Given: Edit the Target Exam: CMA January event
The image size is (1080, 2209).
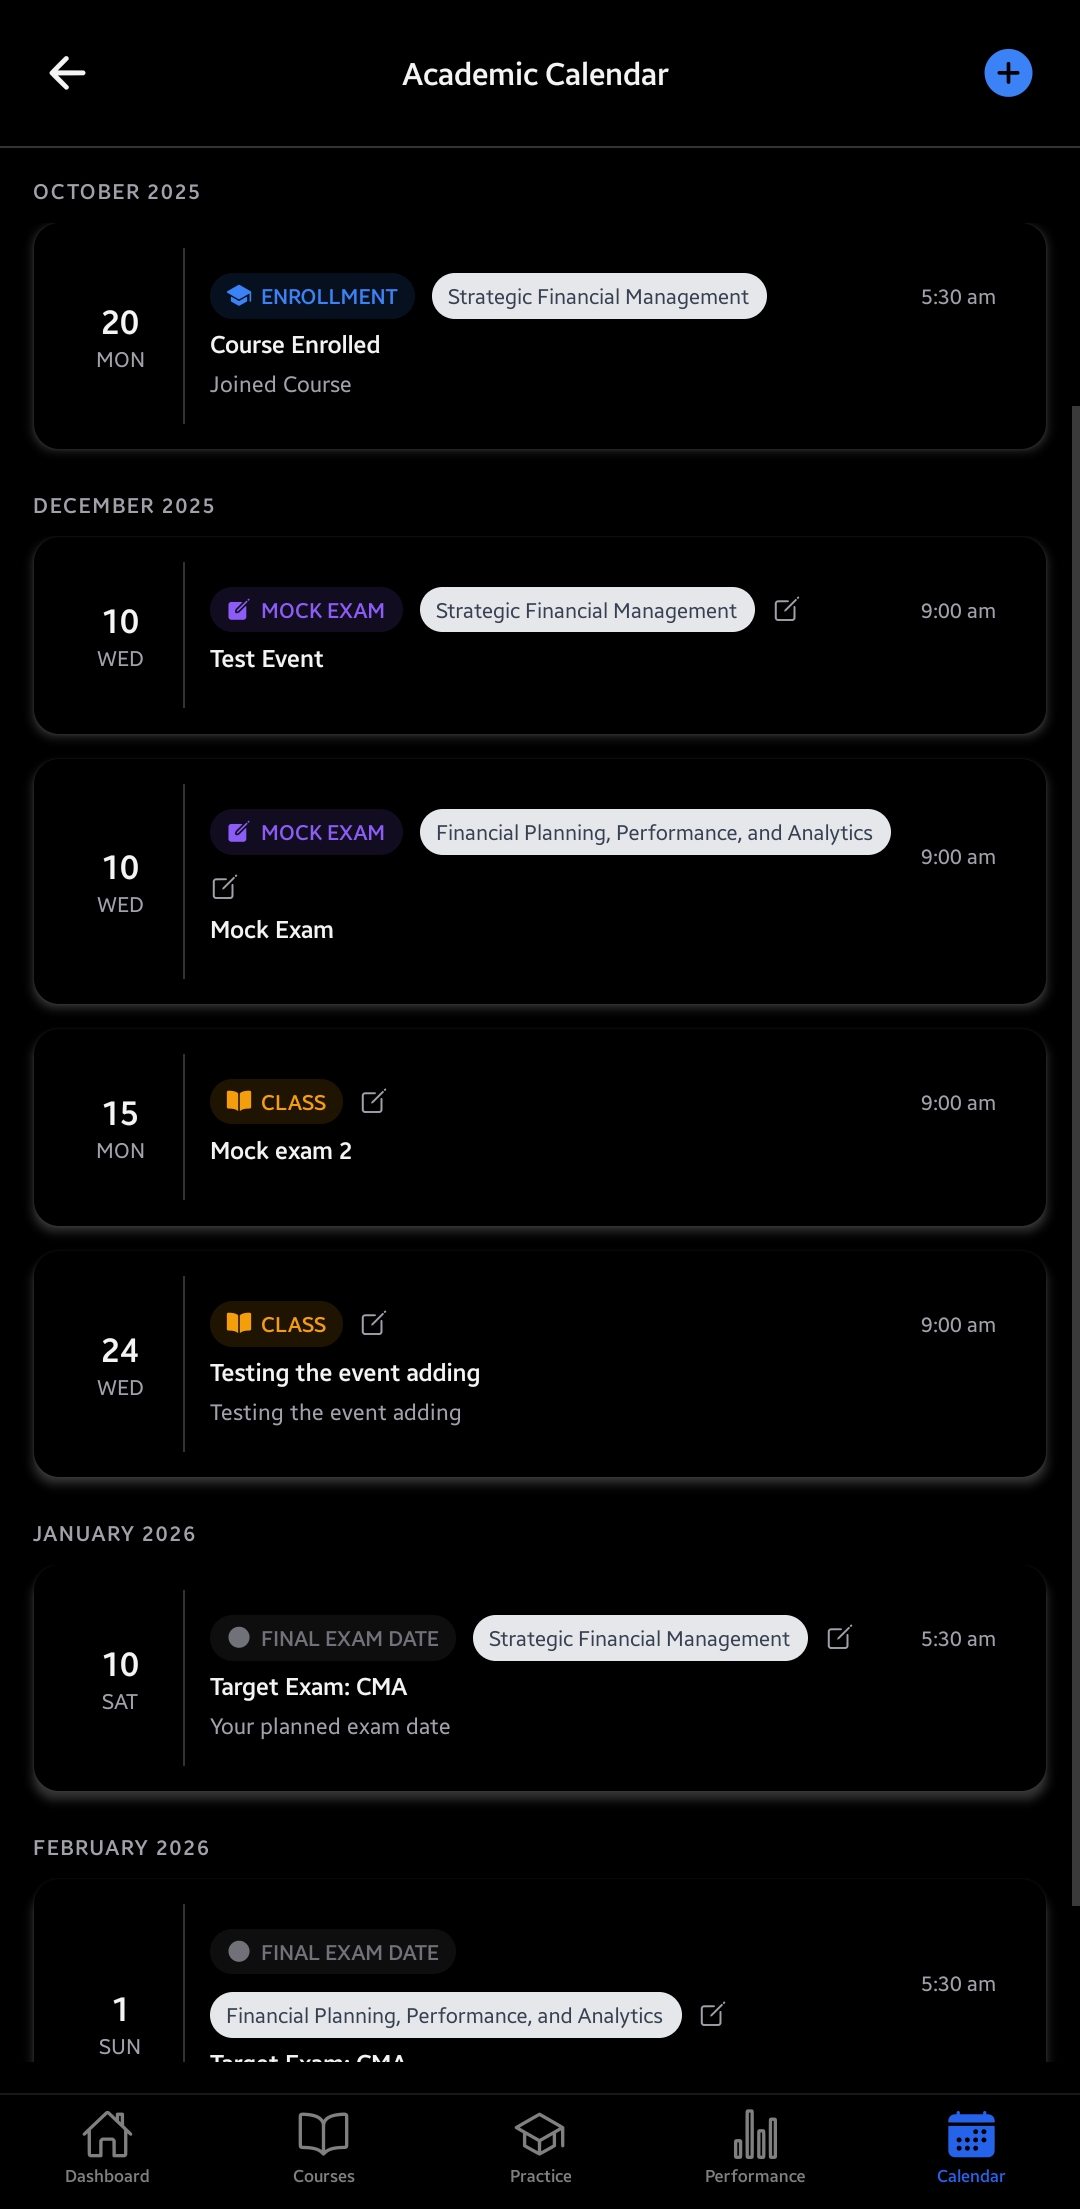Looking at the screenshot, I should point(839,1638).
